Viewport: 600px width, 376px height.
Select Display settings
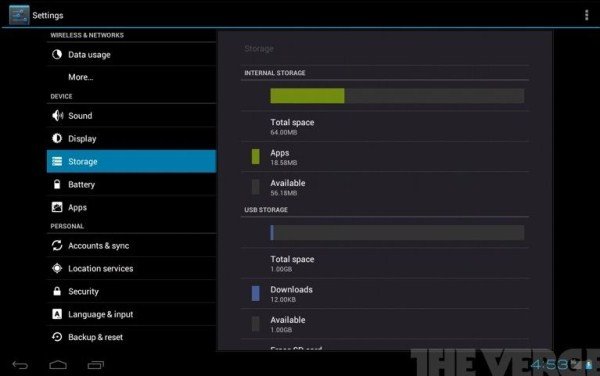[131, 138]
